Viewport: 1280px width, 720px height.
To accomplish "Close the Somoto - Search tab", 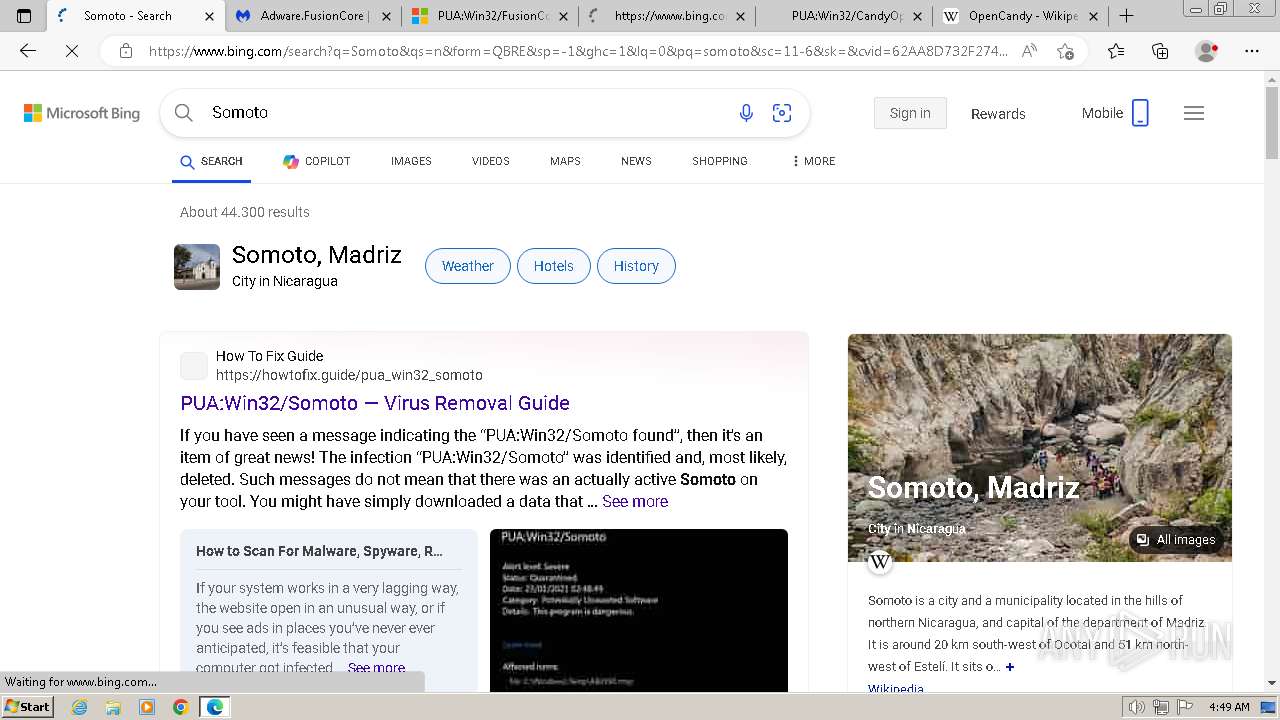I will pos(209,16).
